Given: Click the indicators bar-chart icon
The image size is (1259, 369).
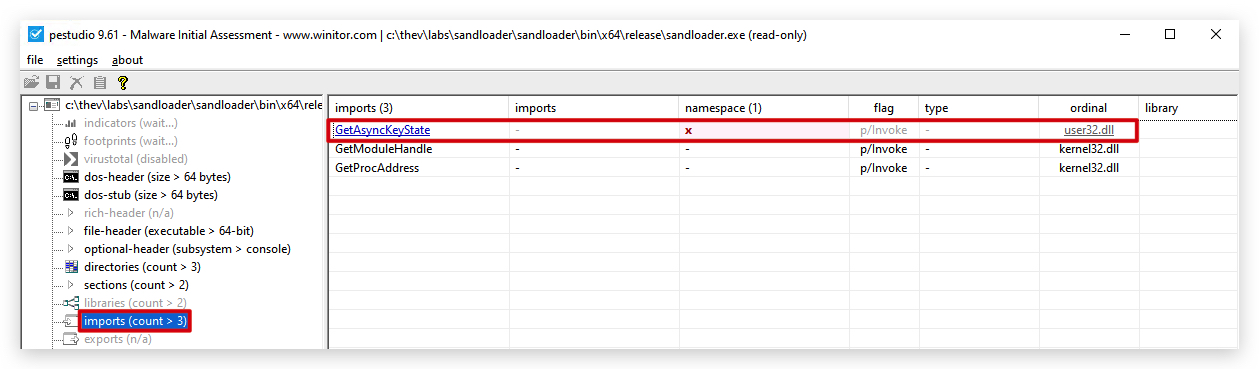Looking at the screenshot, I should pos(71,123).
